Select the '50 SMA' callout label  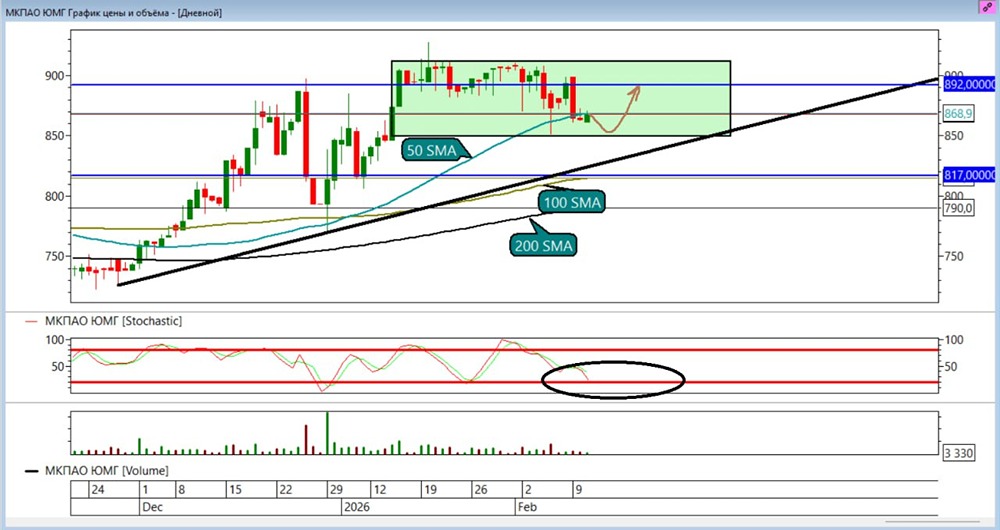click(x=432, y=151)
